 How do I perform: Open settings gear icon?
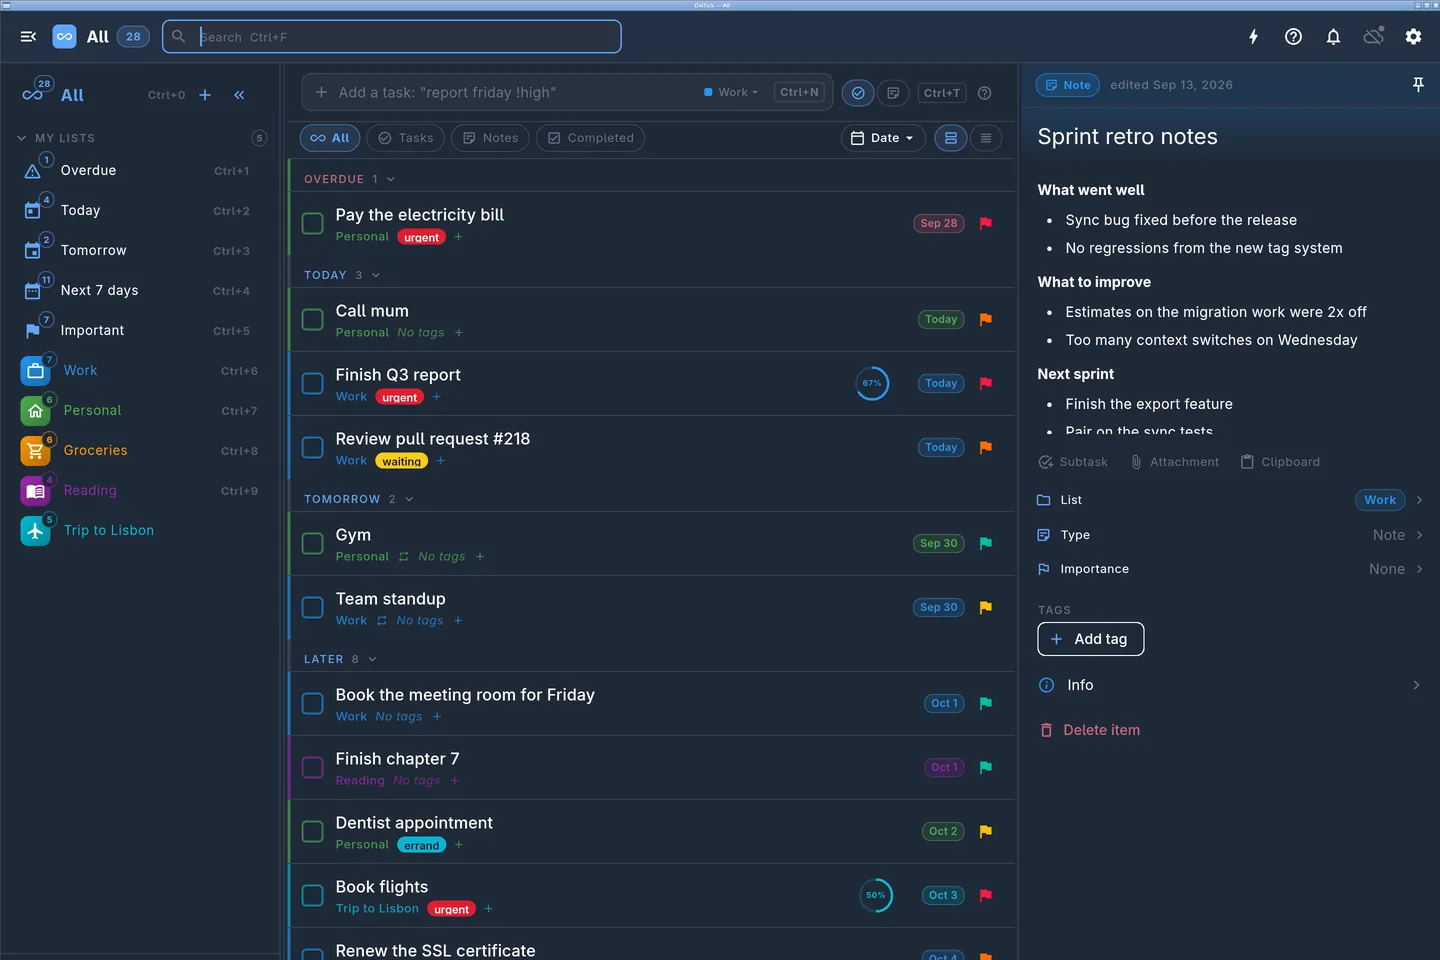pyautogui.click(x=1413, y=37)
